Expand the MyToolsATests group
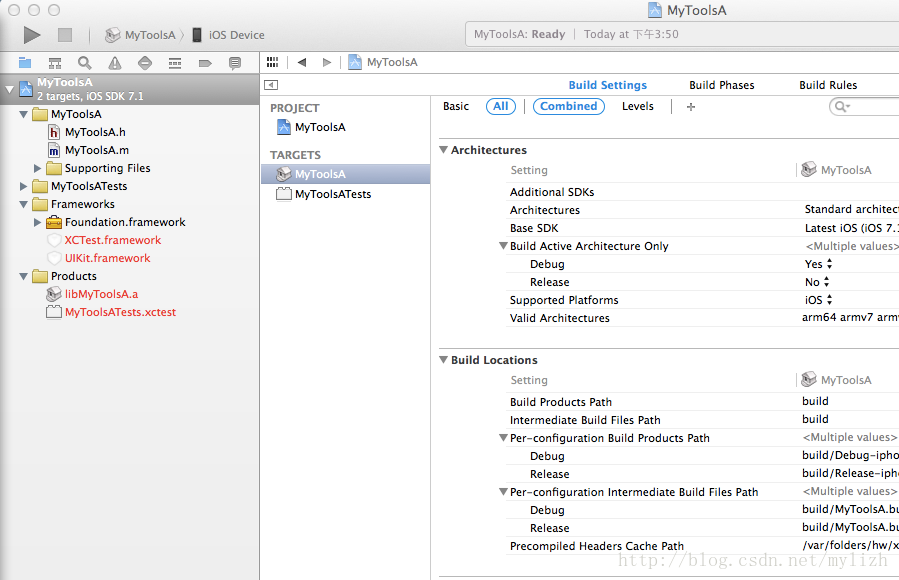 point(24,186)
